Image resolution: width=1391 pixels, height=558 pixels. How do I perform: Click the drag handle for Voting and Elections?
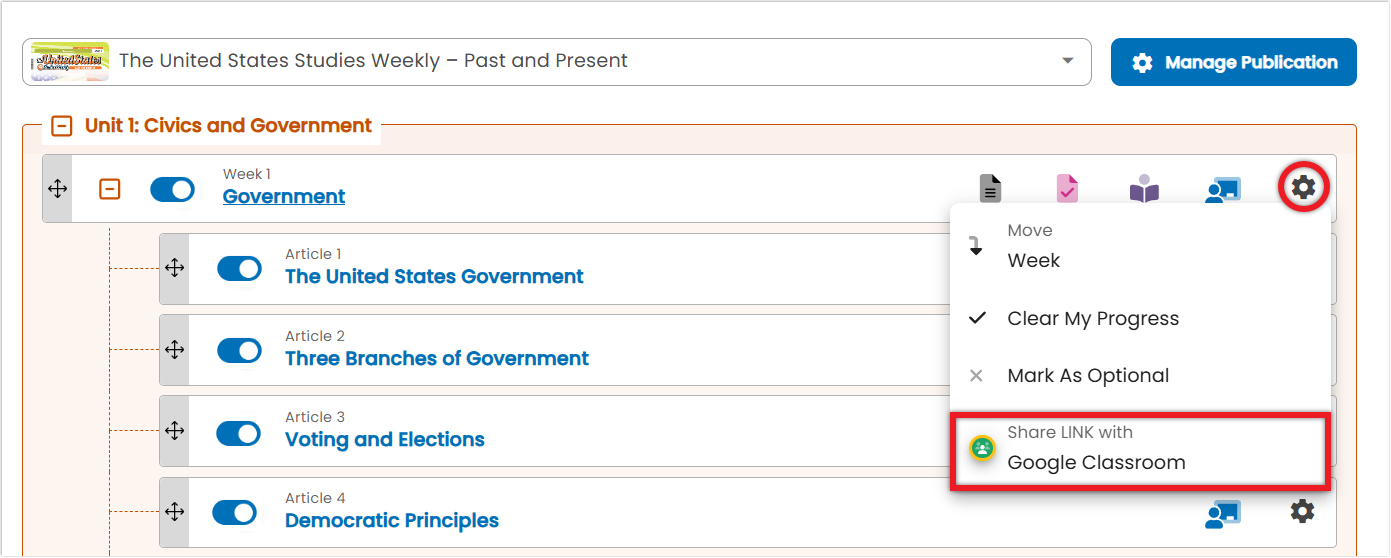point(174,431)
